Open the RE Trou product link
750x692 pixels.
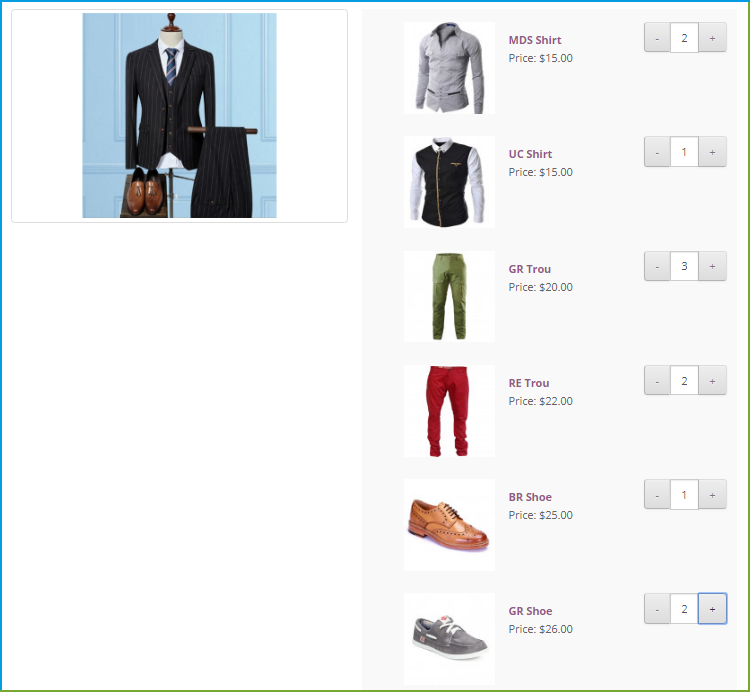click(529, 383)
